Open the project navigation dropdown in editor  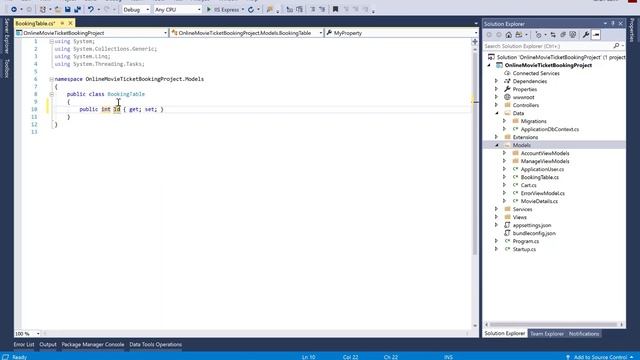tap(92, 33)
